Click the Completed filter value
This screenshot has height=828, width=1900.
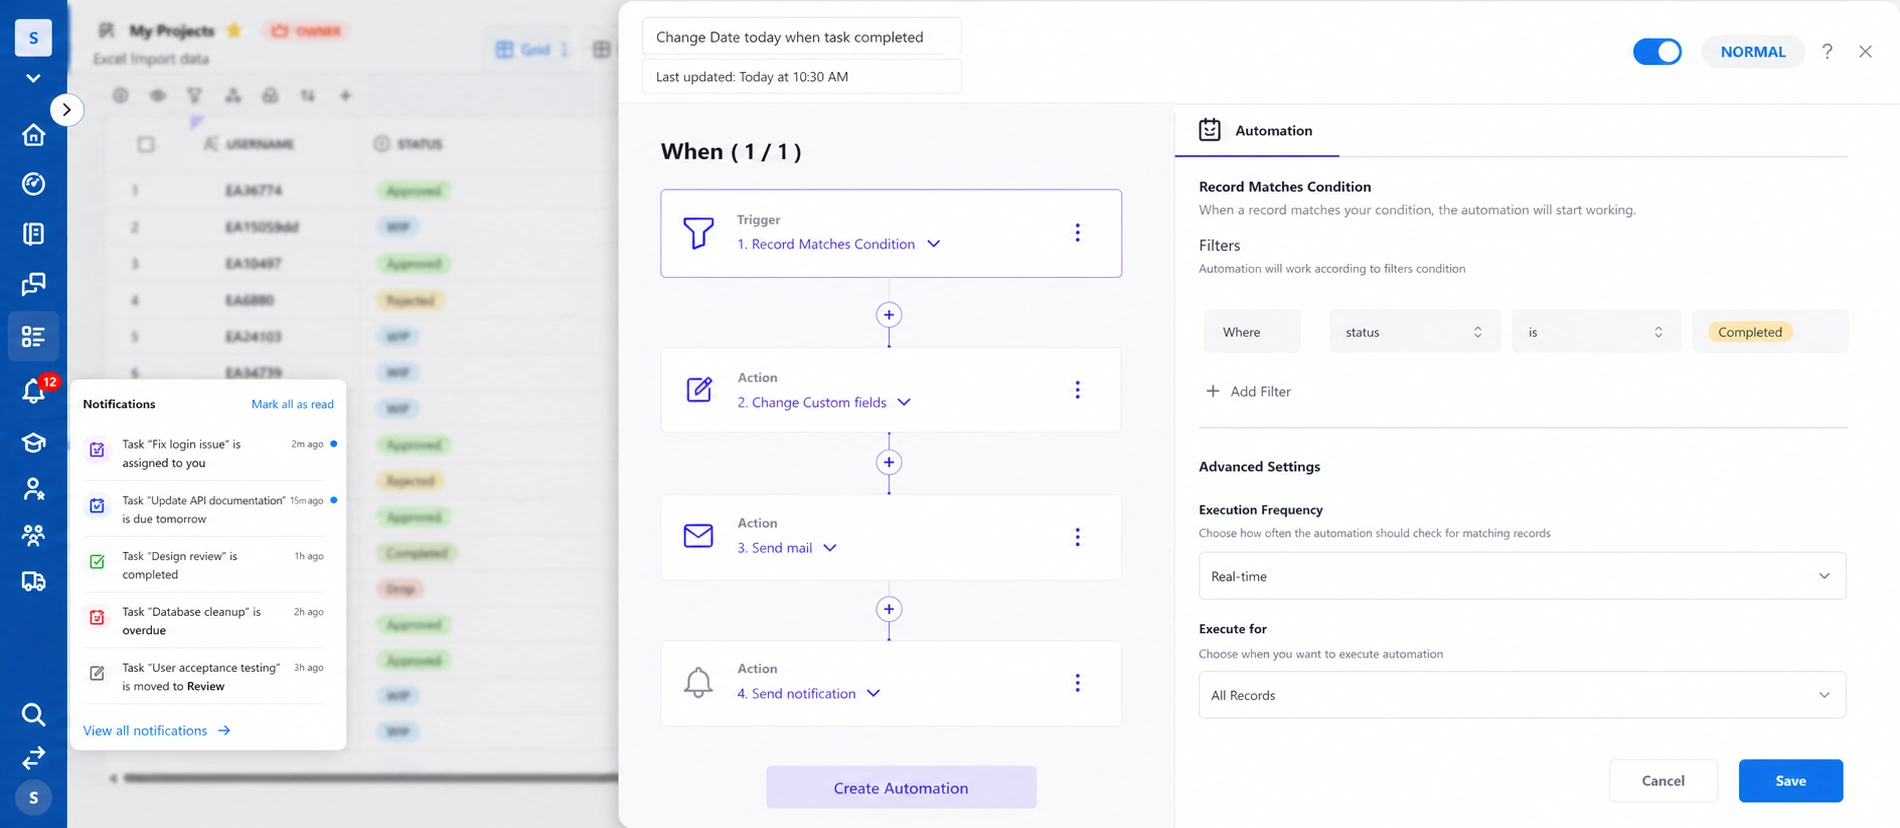coord(1750,332)
